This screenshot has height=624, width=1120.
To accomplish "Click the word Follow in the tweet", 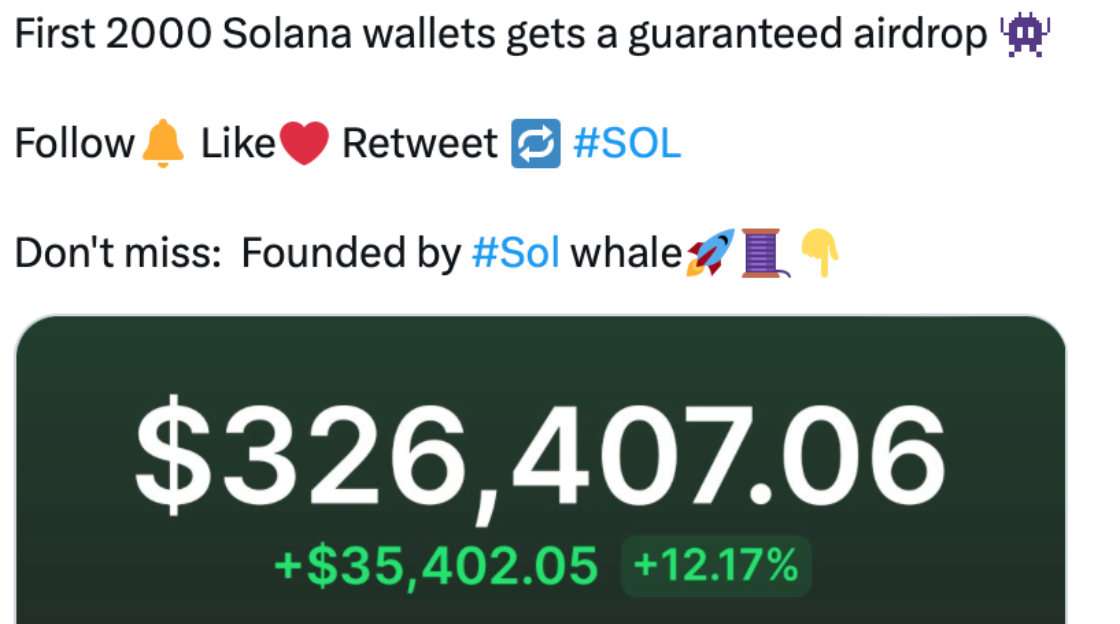I will pos(74,144).
